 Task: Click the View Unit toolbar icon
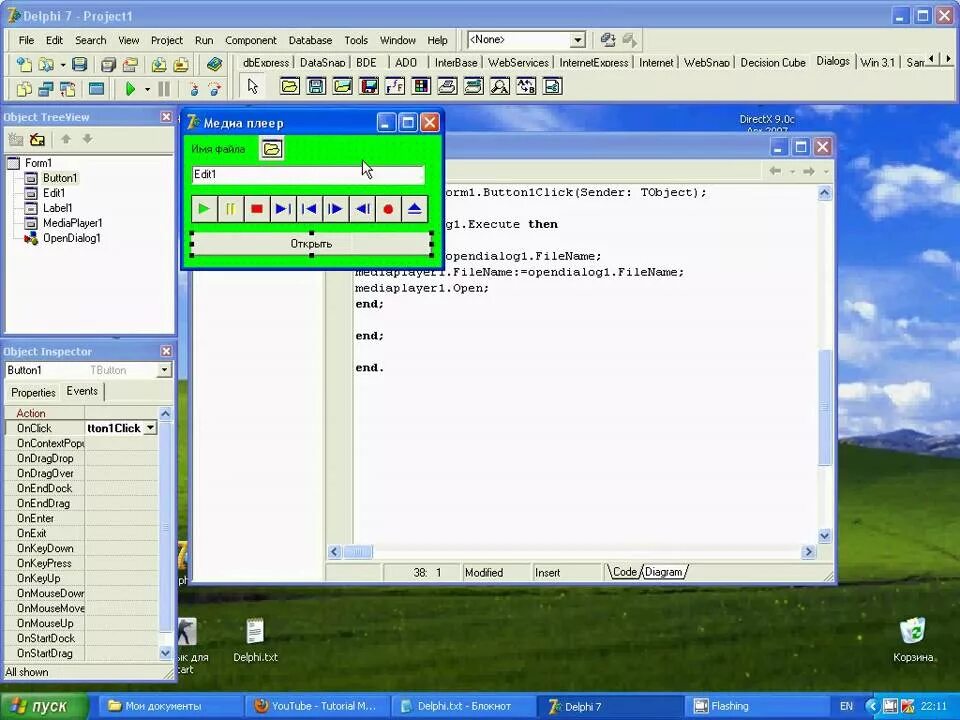tap(24, 89)
